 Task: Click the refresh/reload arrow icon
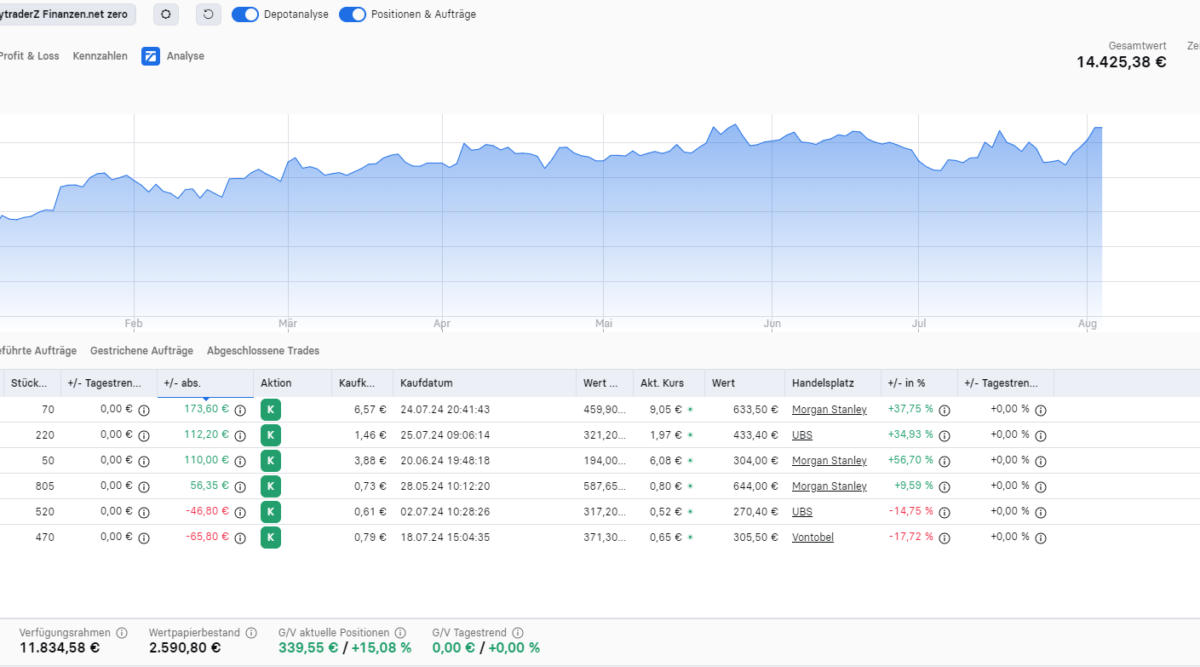pyautogui.click(x=208, y=14)
